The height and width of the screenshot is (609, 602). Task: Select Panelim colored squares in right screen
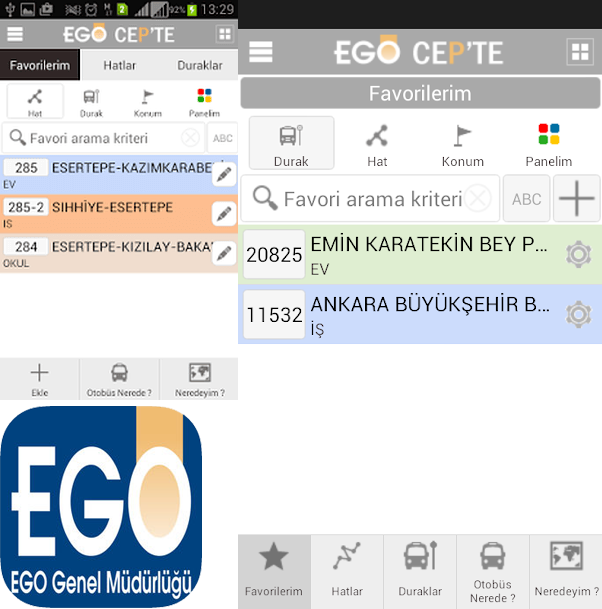pyautogui.click(x=549, y=144)
